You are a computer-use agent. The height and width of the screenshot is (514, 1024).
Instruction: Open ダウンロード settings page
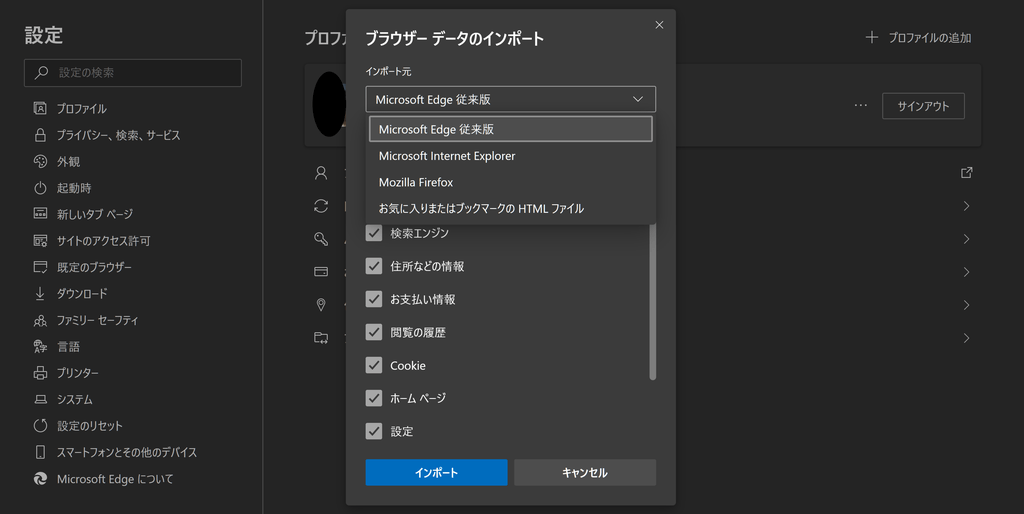click(82, 294)
